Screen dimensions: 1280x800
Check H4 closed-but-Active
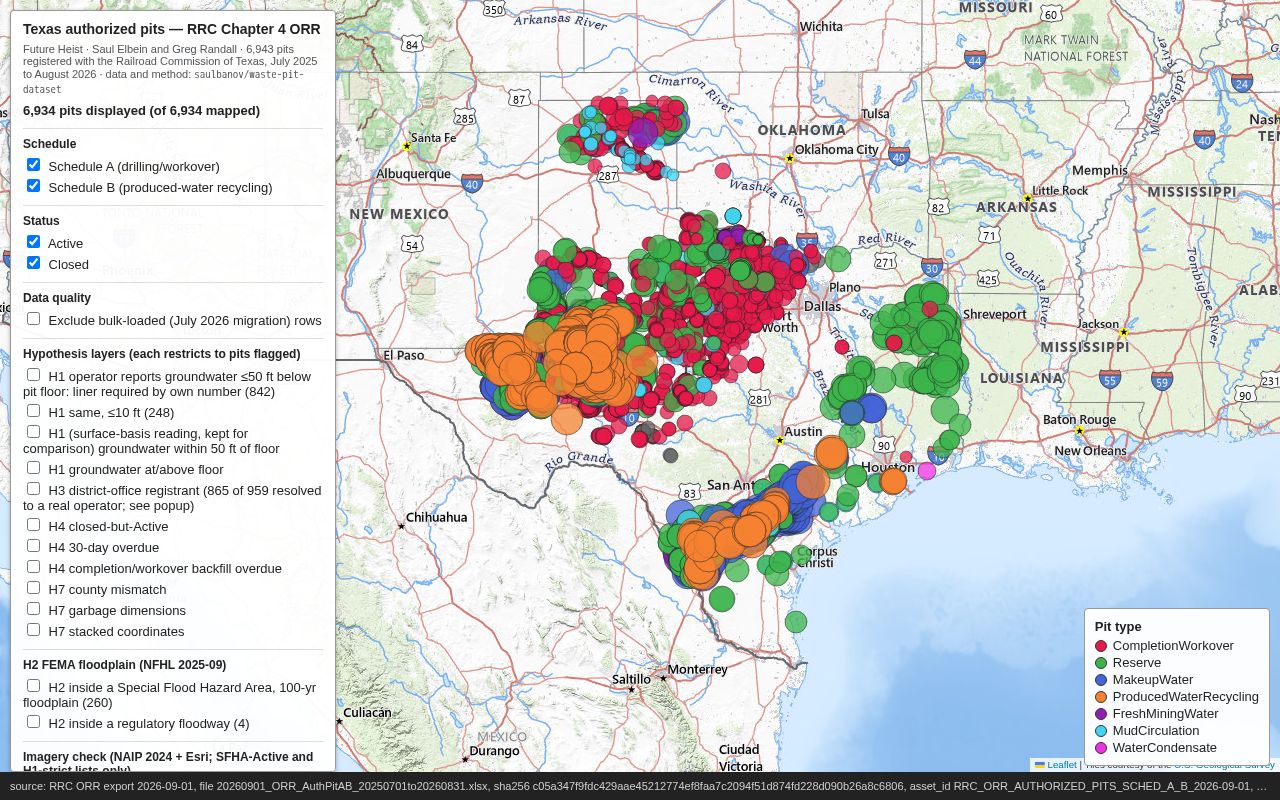(34, 524)
